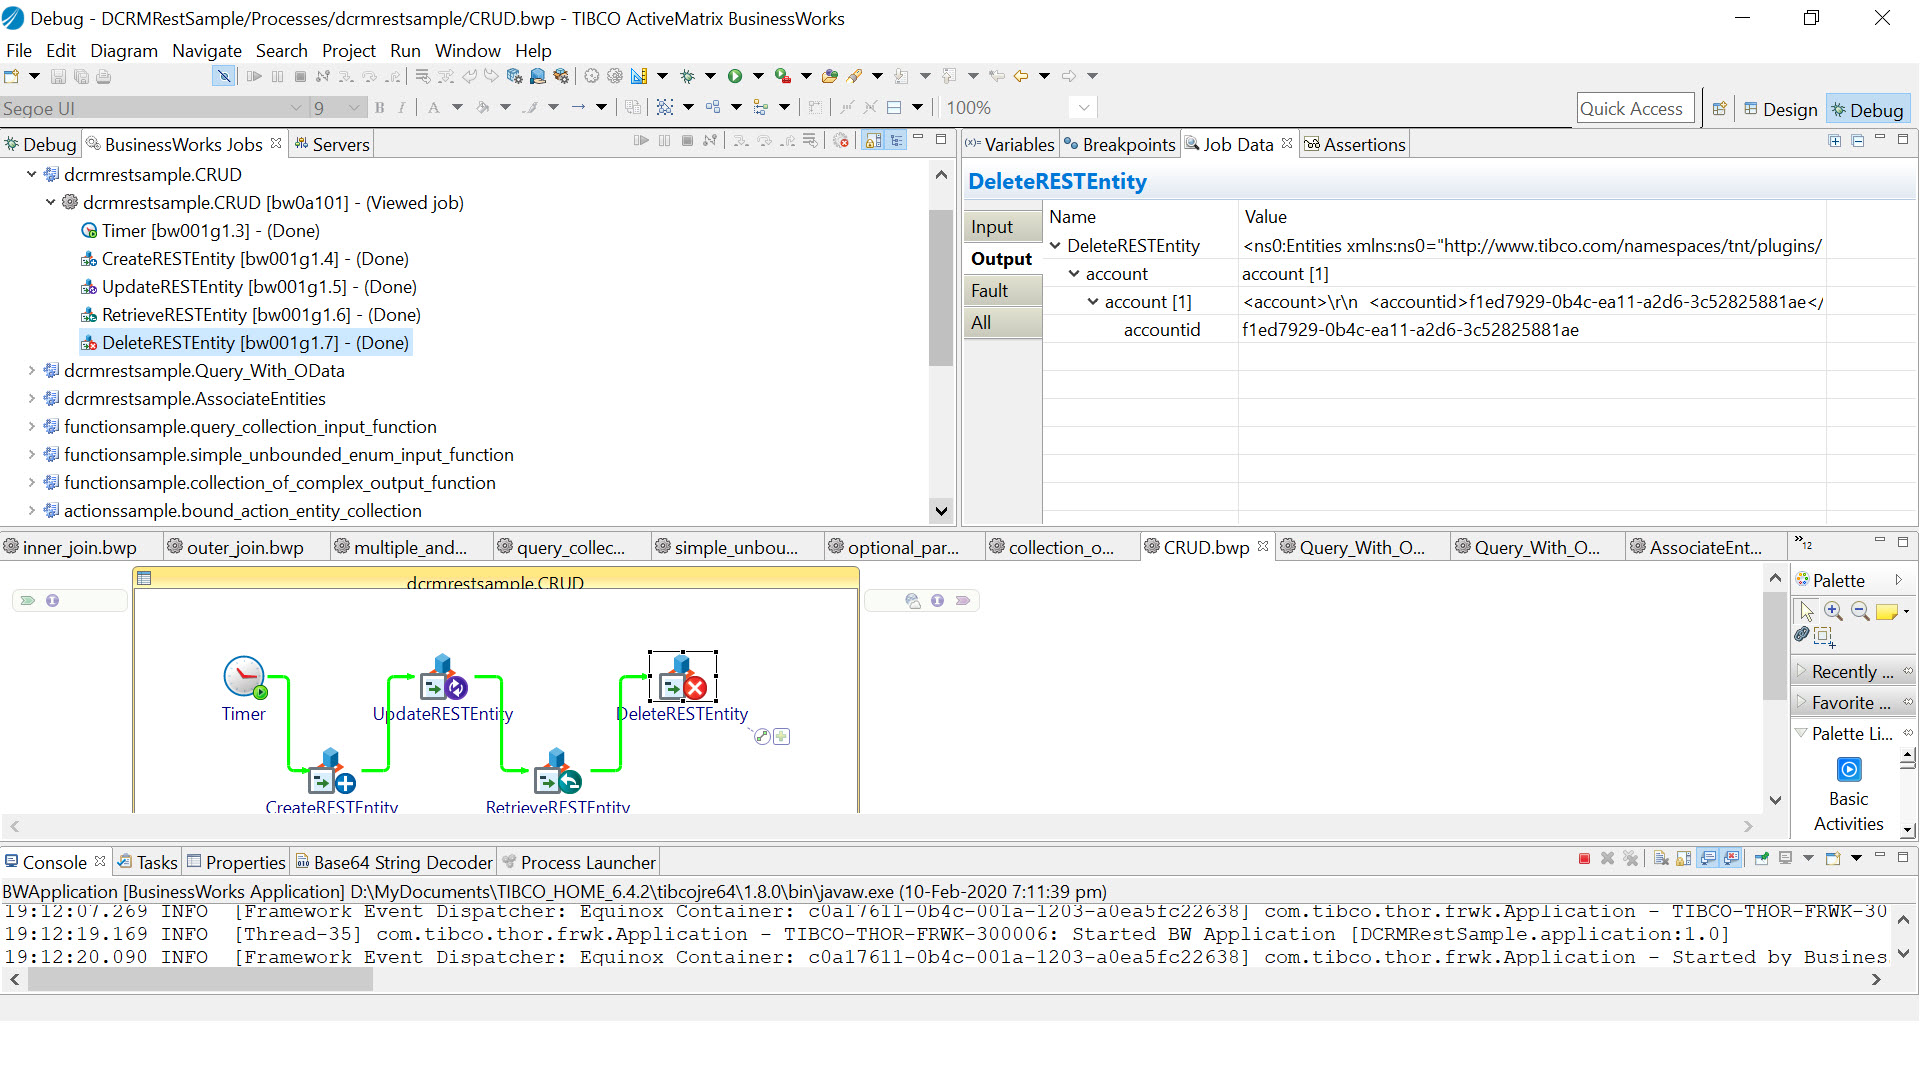Screen dimensions: 1925x1065
Task: Collapse the DeleteRESTEntity node in Job Data
Action: click(1055, 246)
